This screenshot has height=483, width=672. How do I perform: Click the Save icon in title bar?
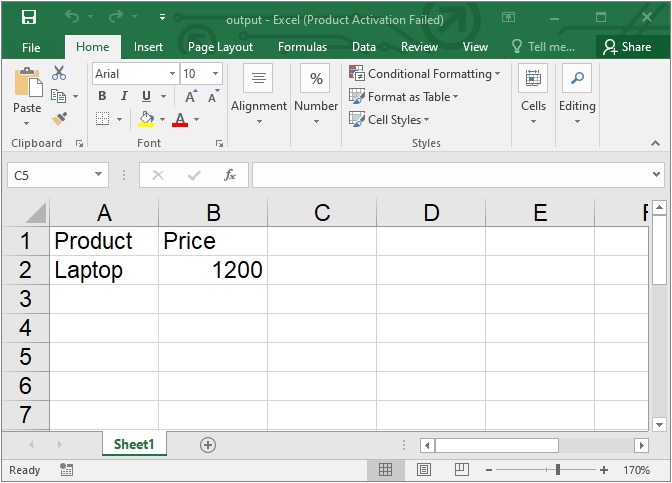(x=28, y=18)
